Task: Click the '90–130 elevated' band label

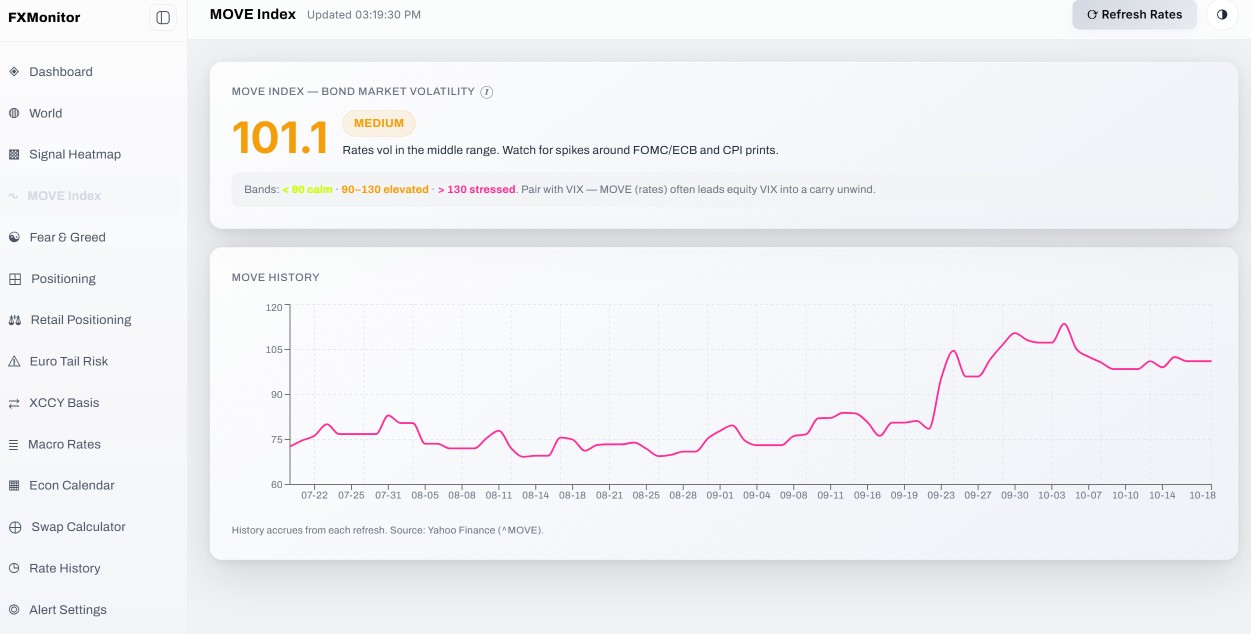Action: [x=385, y=189]
